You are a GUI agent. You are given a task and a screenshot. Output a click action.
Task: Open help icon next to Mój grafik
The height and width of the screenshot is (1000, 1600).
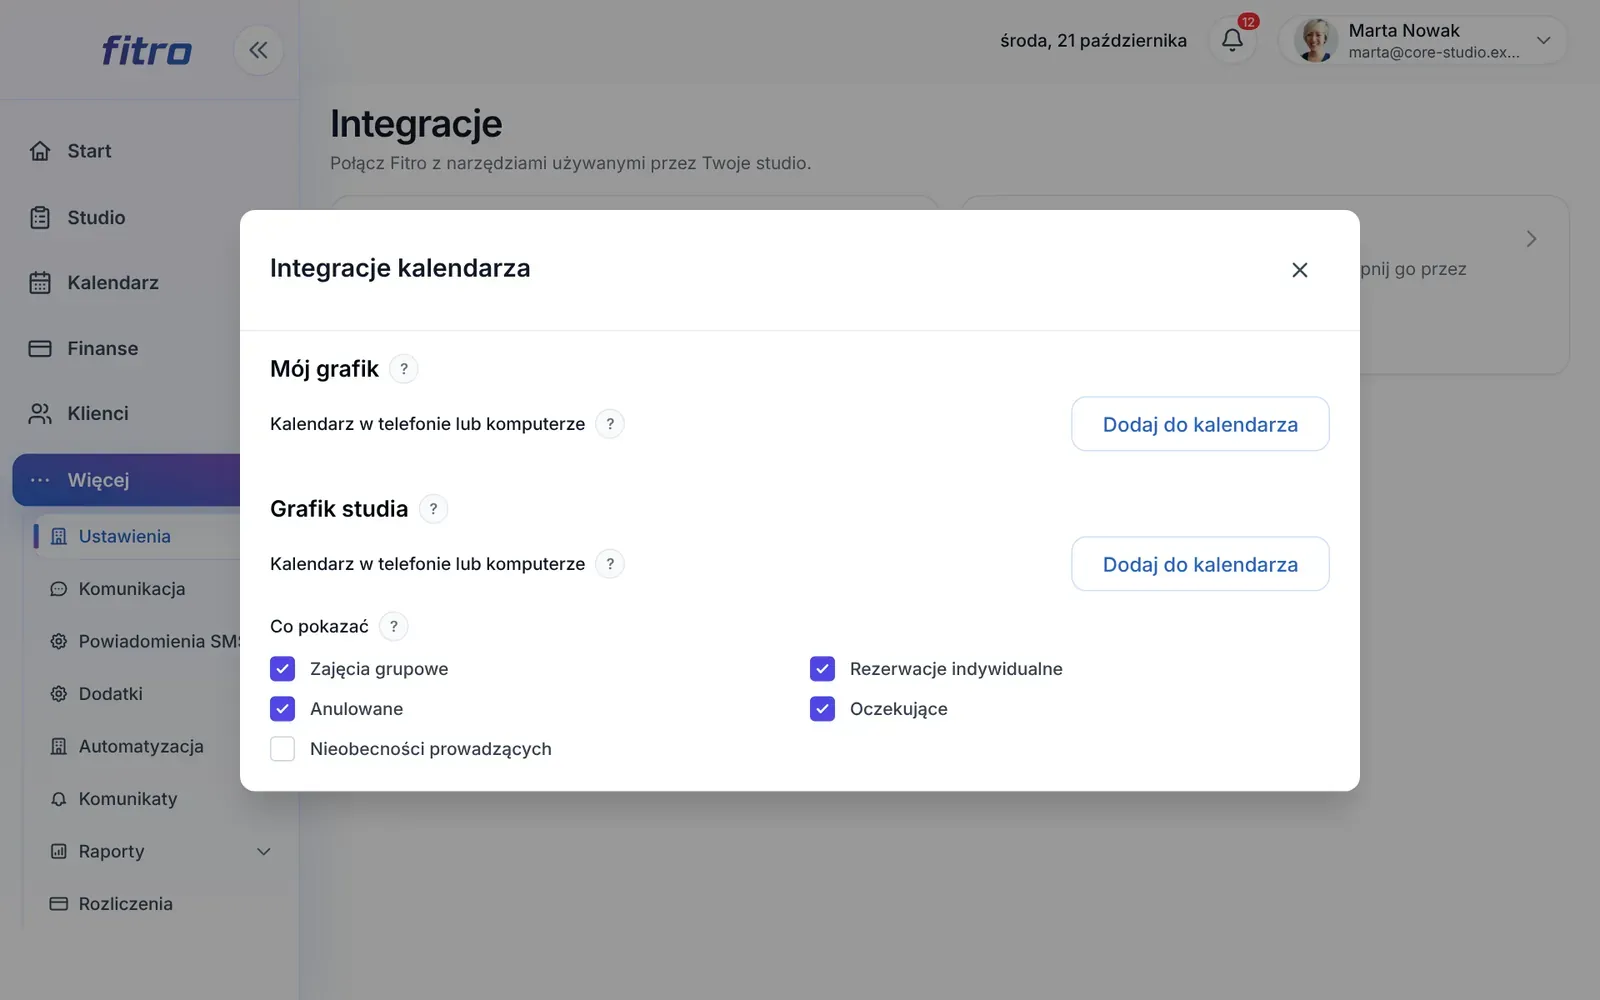point(404,369)
